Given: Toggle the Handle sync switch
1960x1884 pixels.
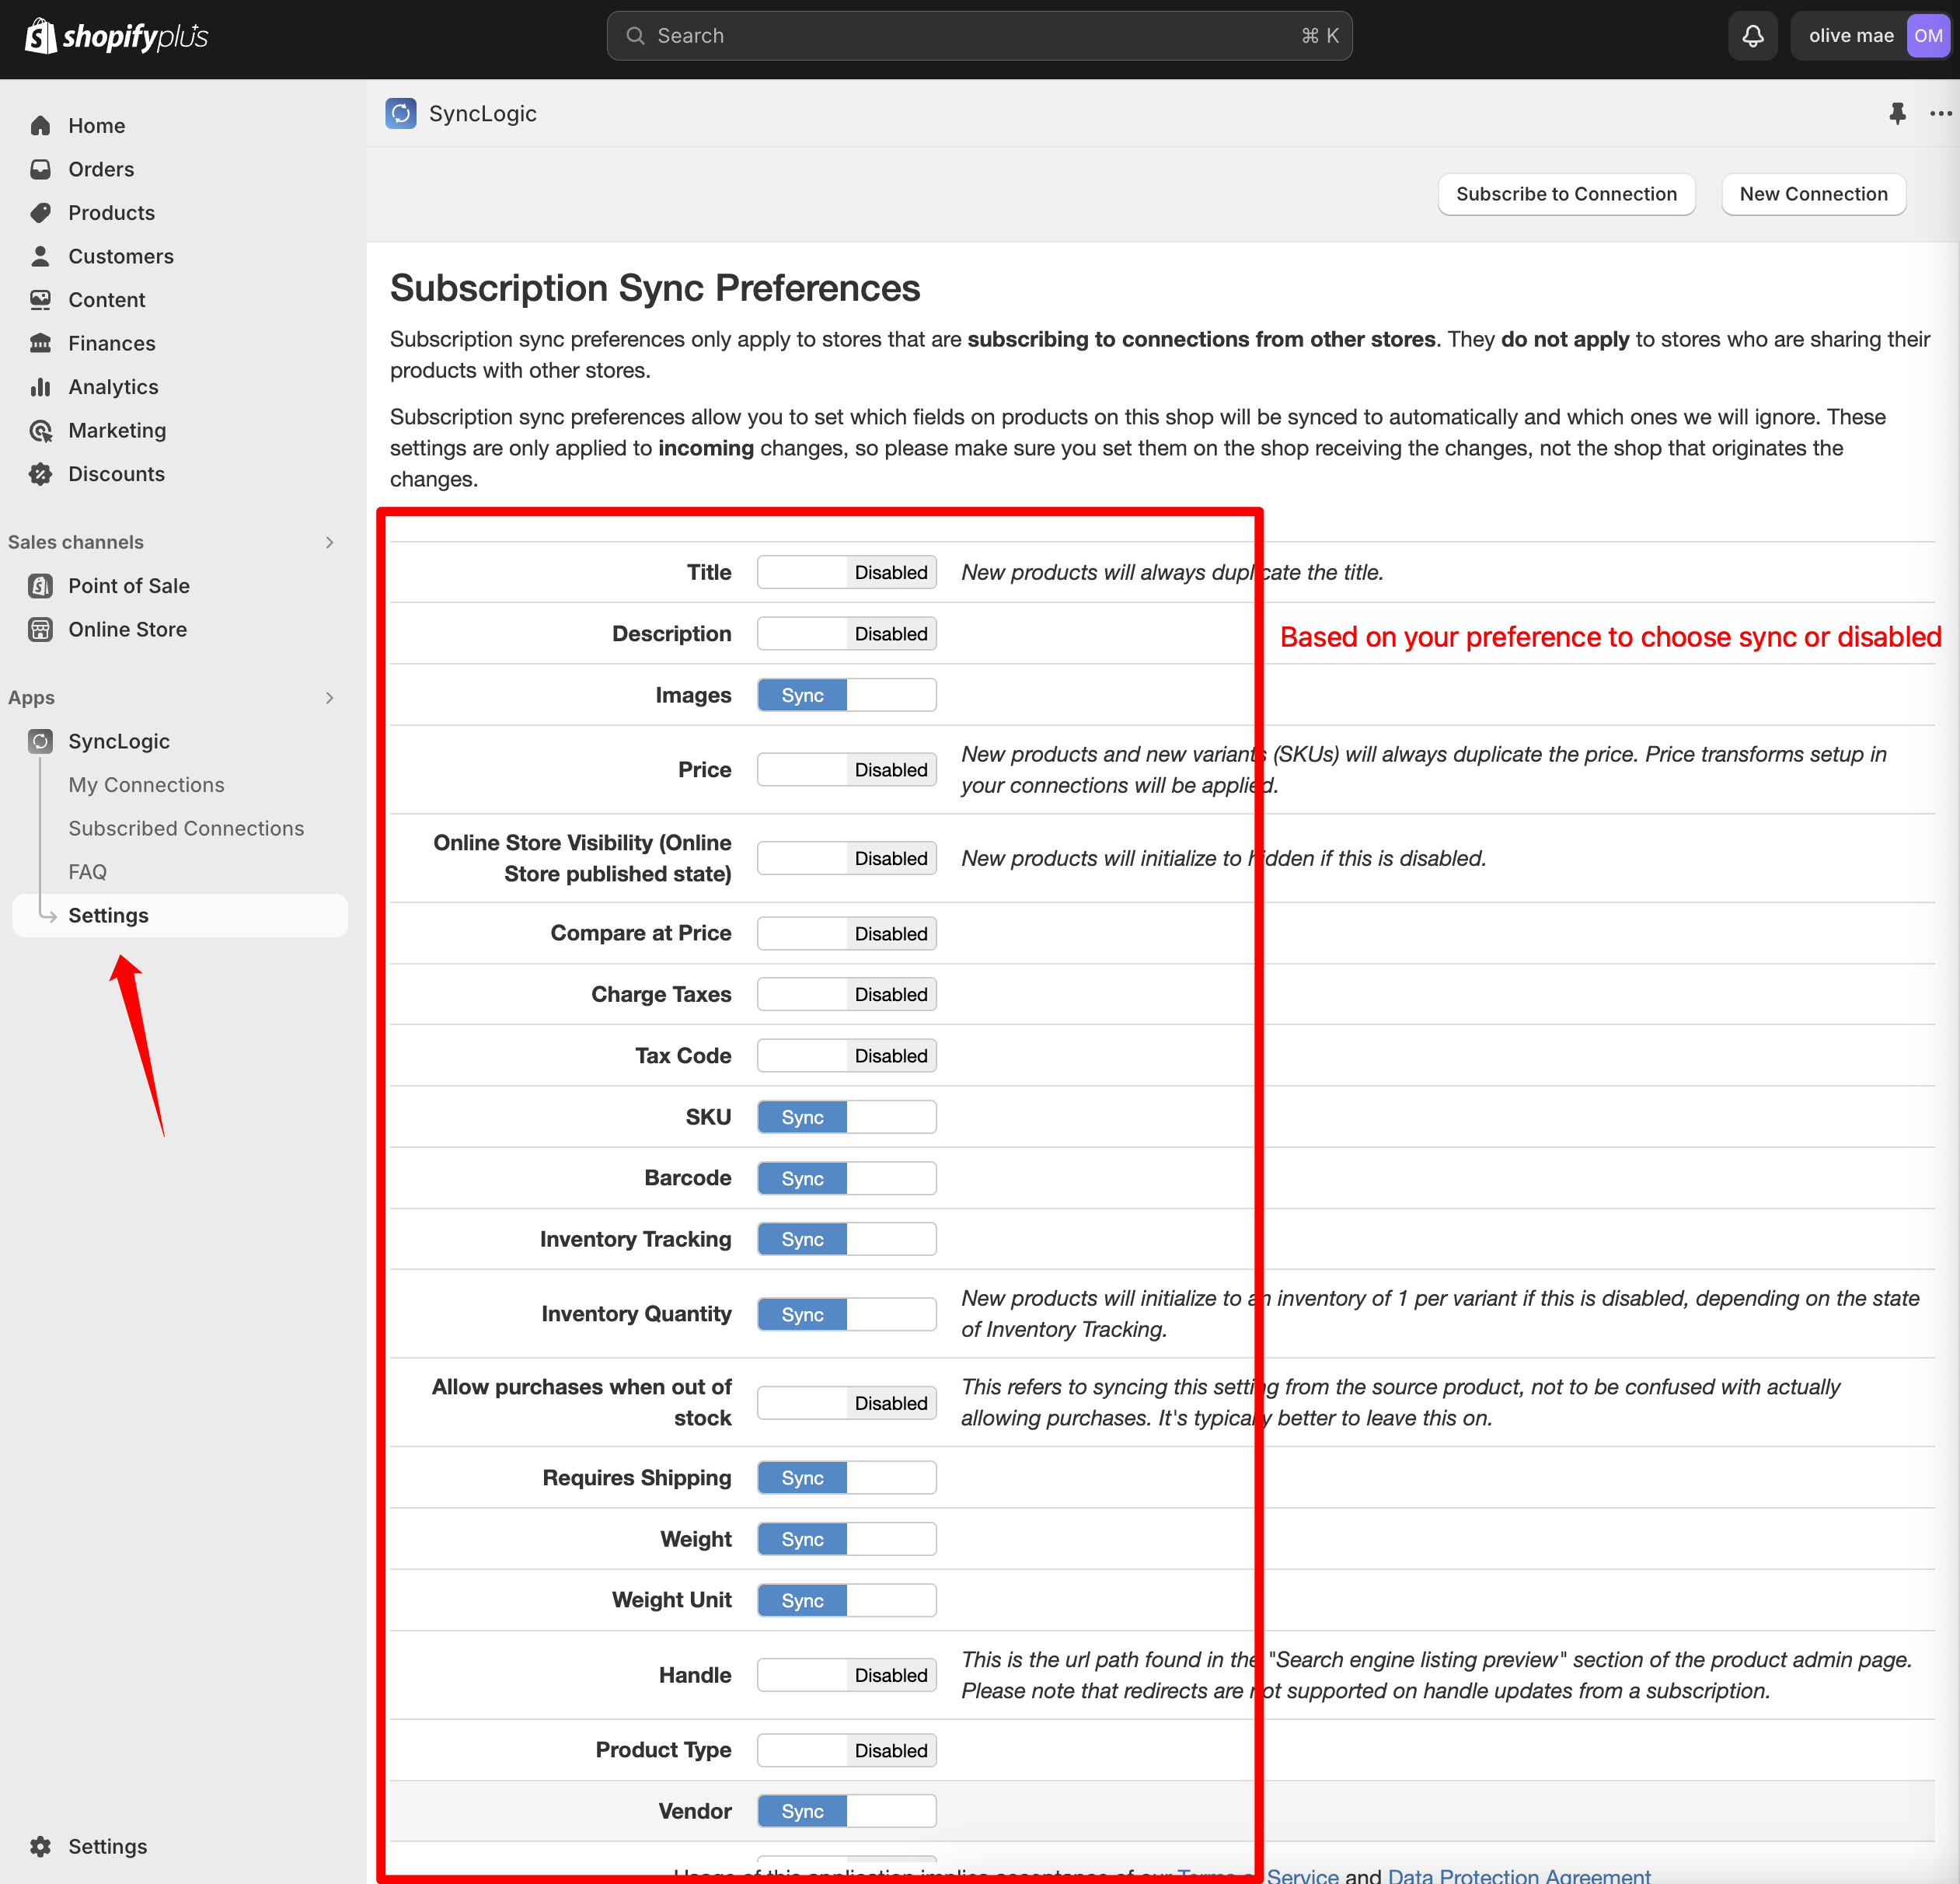Looking at the screenshot, I should coord(846,1675).
